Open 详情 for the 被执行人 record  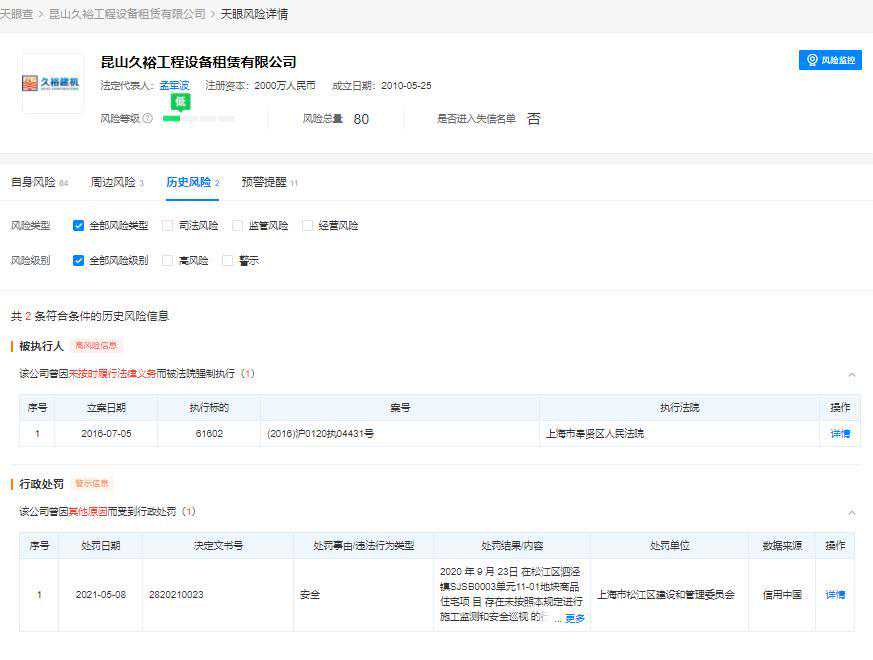pos(840,434)
